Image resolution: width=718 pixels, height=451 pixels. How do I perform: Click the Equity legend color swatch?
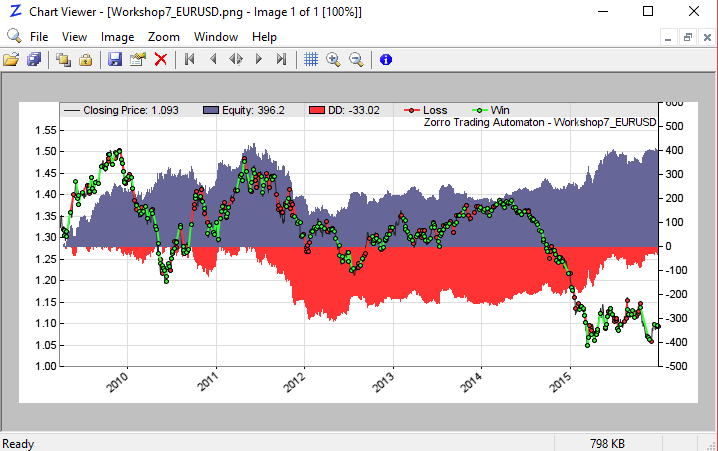(x=216, y=110)
